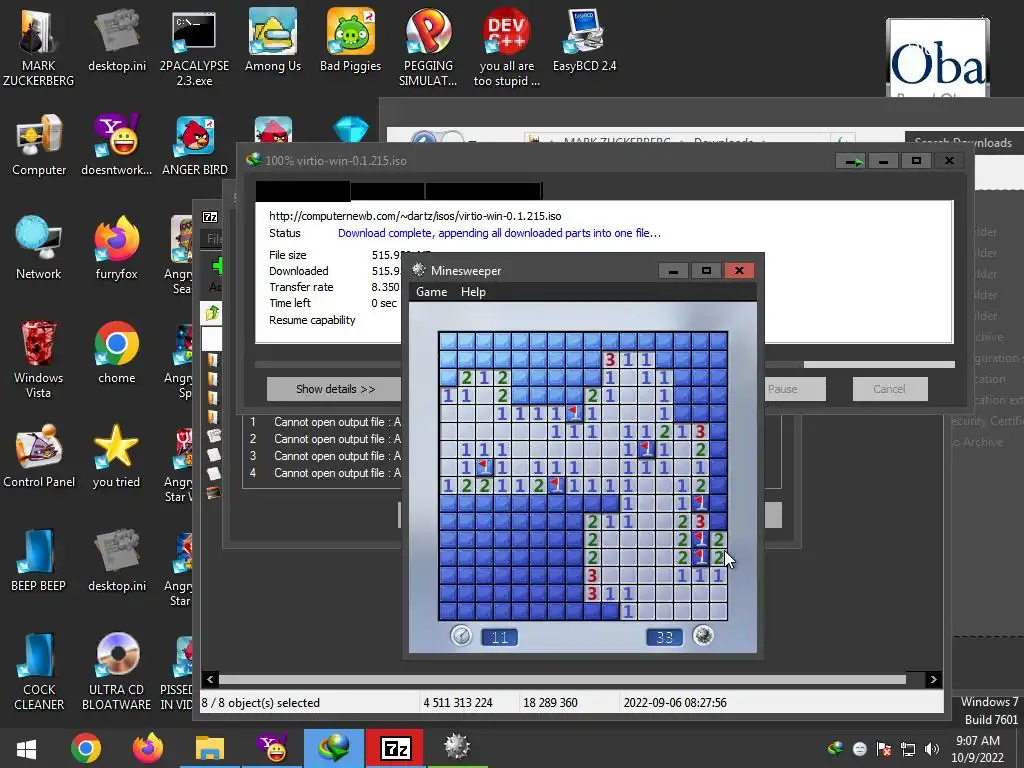Click the Minesweeper mine counter icon

[703, 635]
